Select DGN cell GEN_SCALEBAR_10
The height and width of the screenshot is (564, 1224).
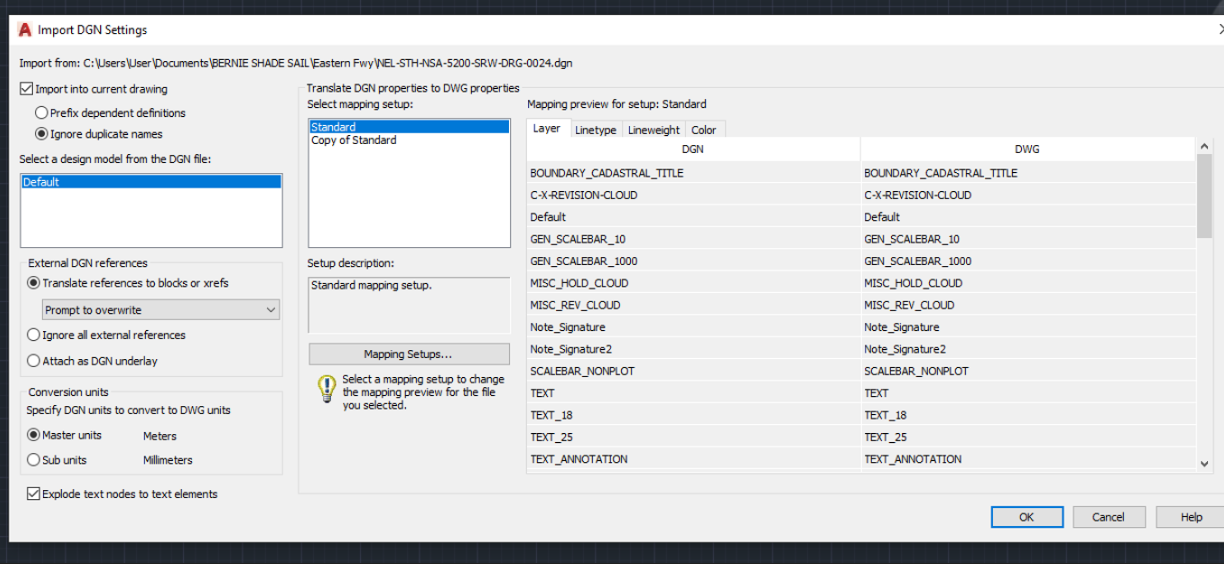[693, 239]
